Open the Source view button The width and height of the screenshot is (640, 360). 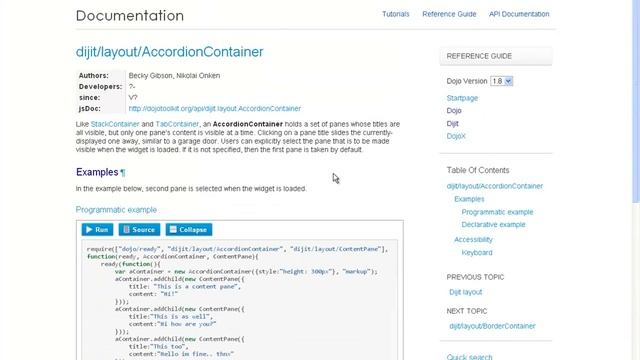pos(139,229)
